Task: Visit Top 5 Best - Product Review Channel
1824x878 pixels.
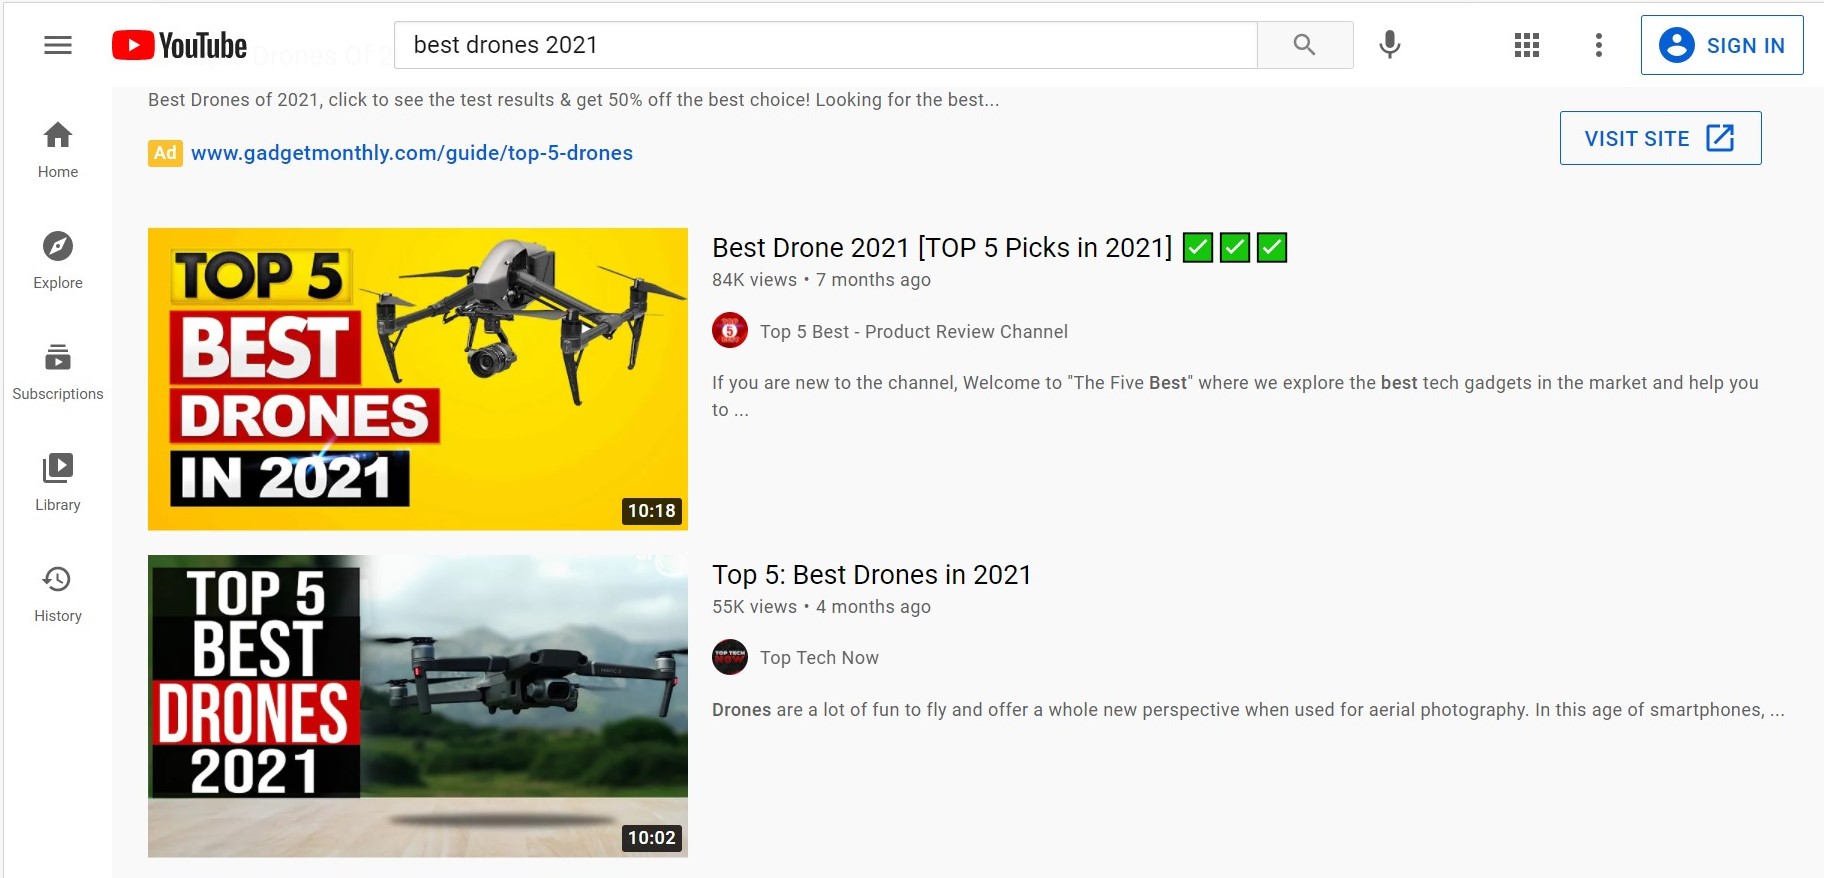Action: [914, 332]
